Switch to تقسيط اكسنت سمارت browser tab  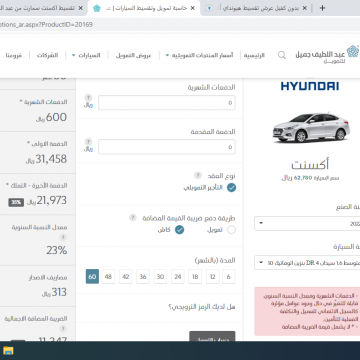click(x=43, y=8)
